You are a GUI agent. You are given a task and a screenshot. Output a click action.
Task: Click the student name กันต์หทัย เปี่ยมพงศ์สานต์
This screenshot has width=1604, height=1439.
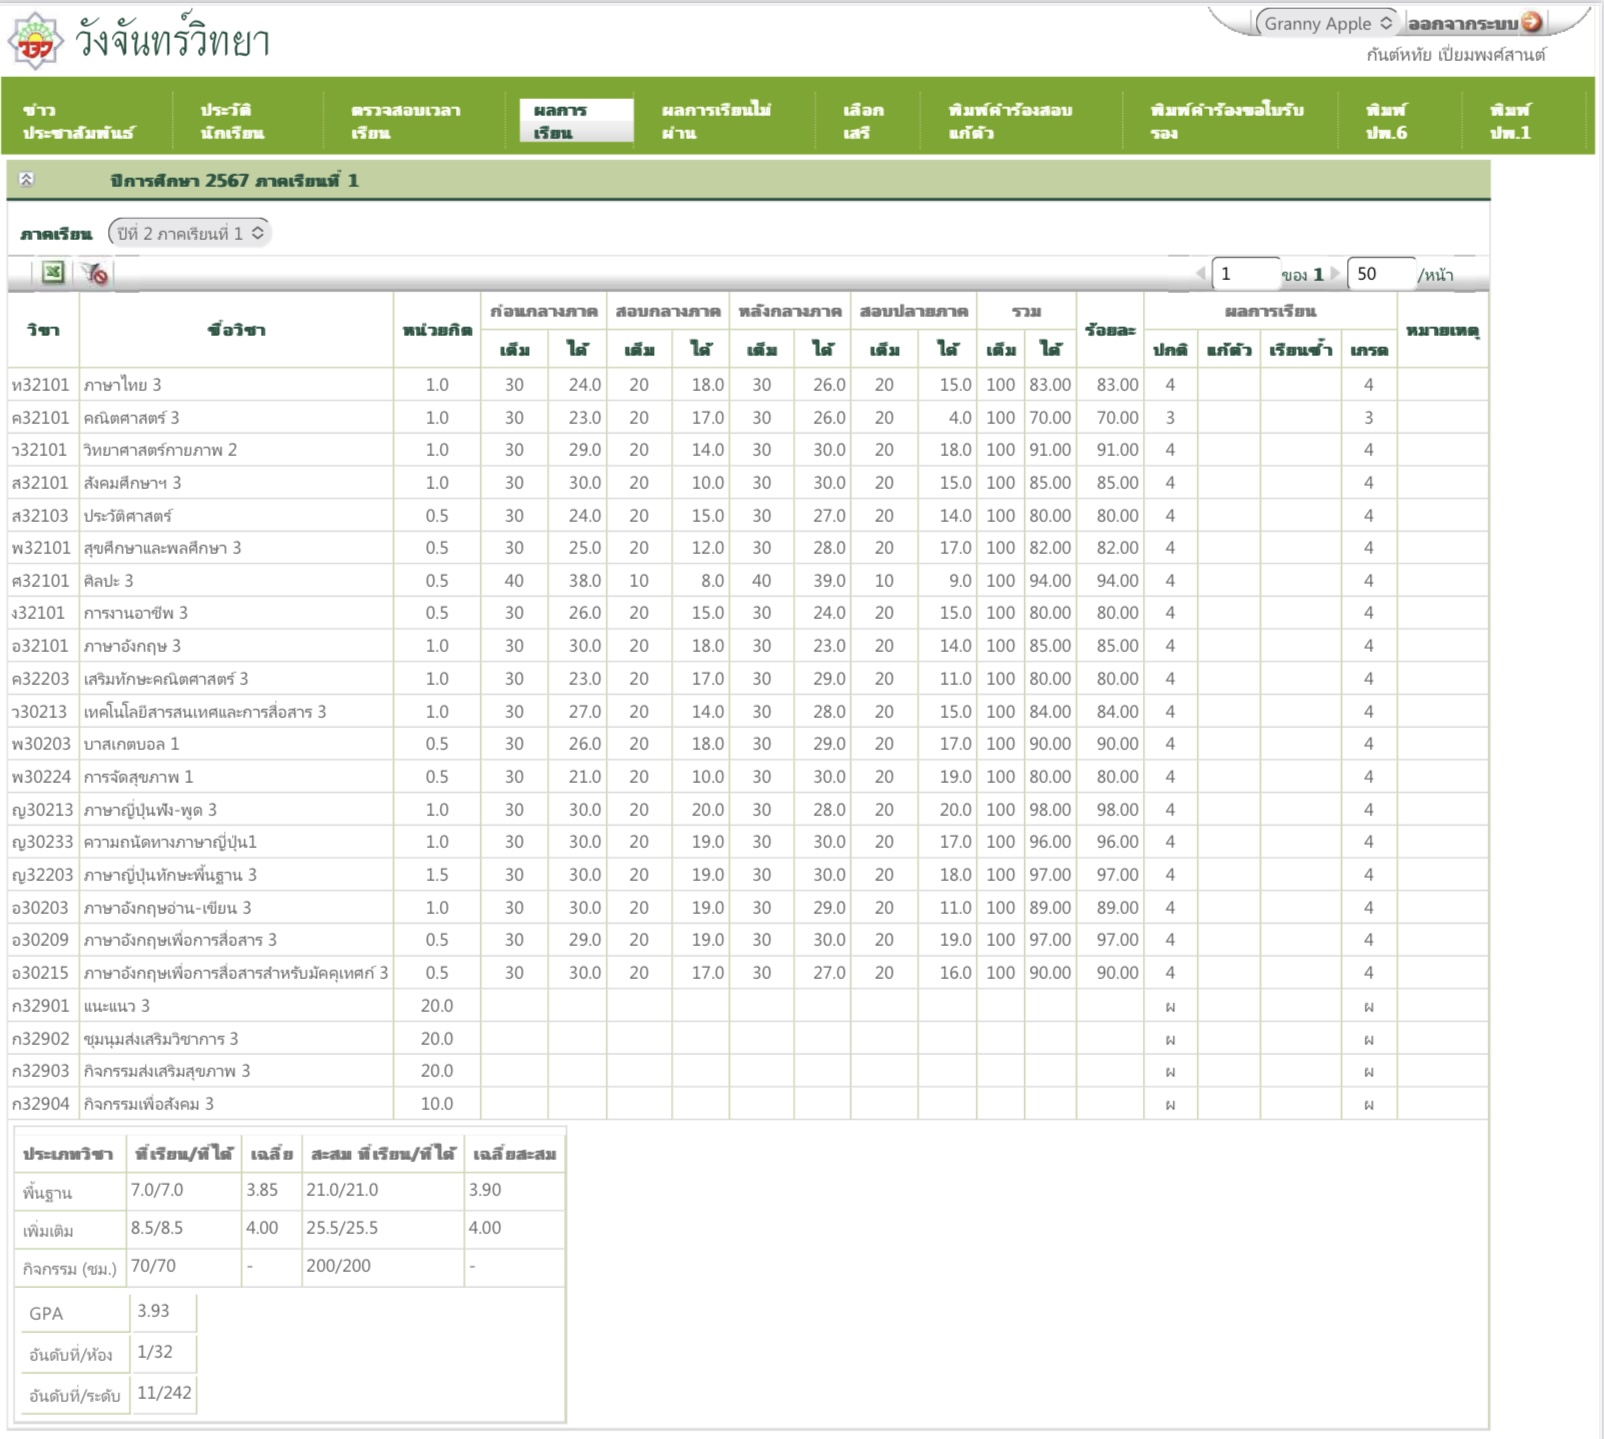pyautogui.click(x=1456, y=55)
